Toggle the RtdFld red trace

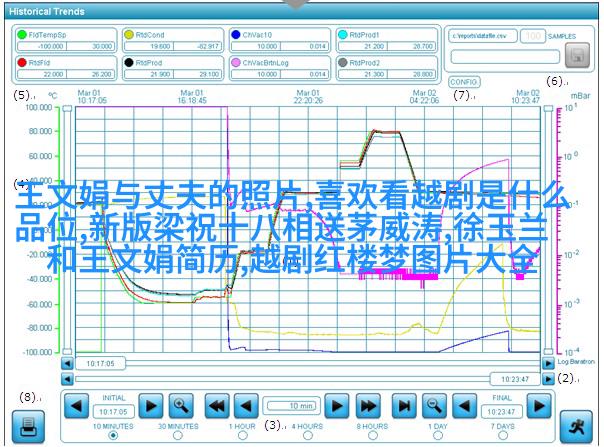click(22, 62)
